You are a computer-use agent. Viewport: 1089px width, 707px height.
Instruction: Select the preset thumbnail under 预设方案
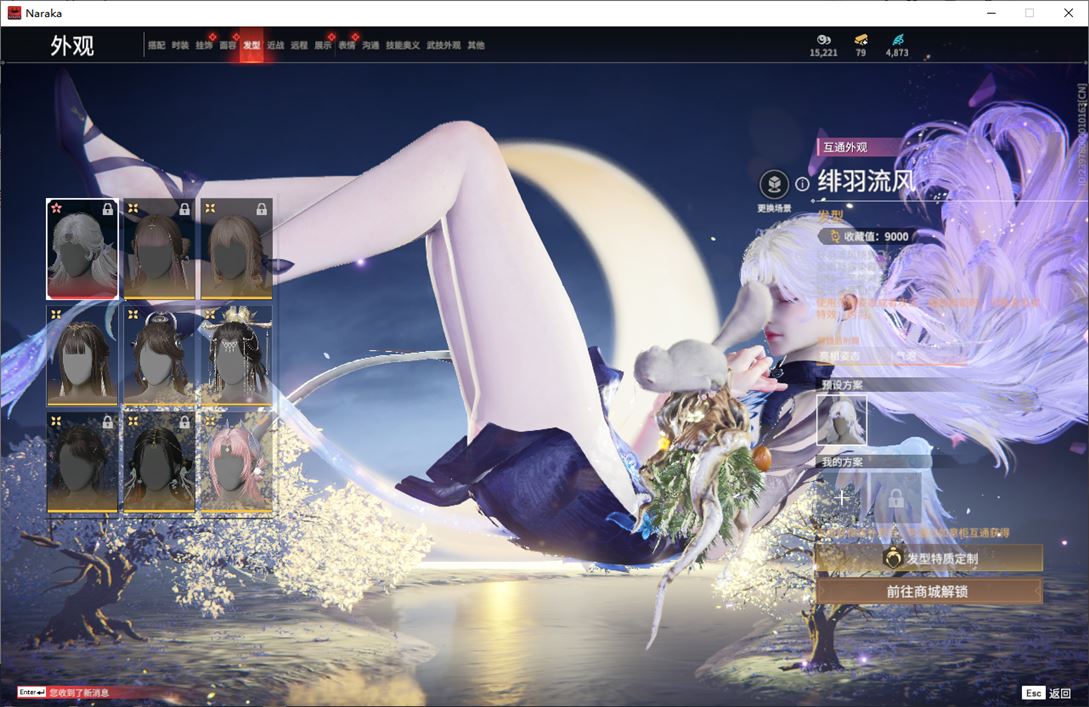[x=841, y=420]
